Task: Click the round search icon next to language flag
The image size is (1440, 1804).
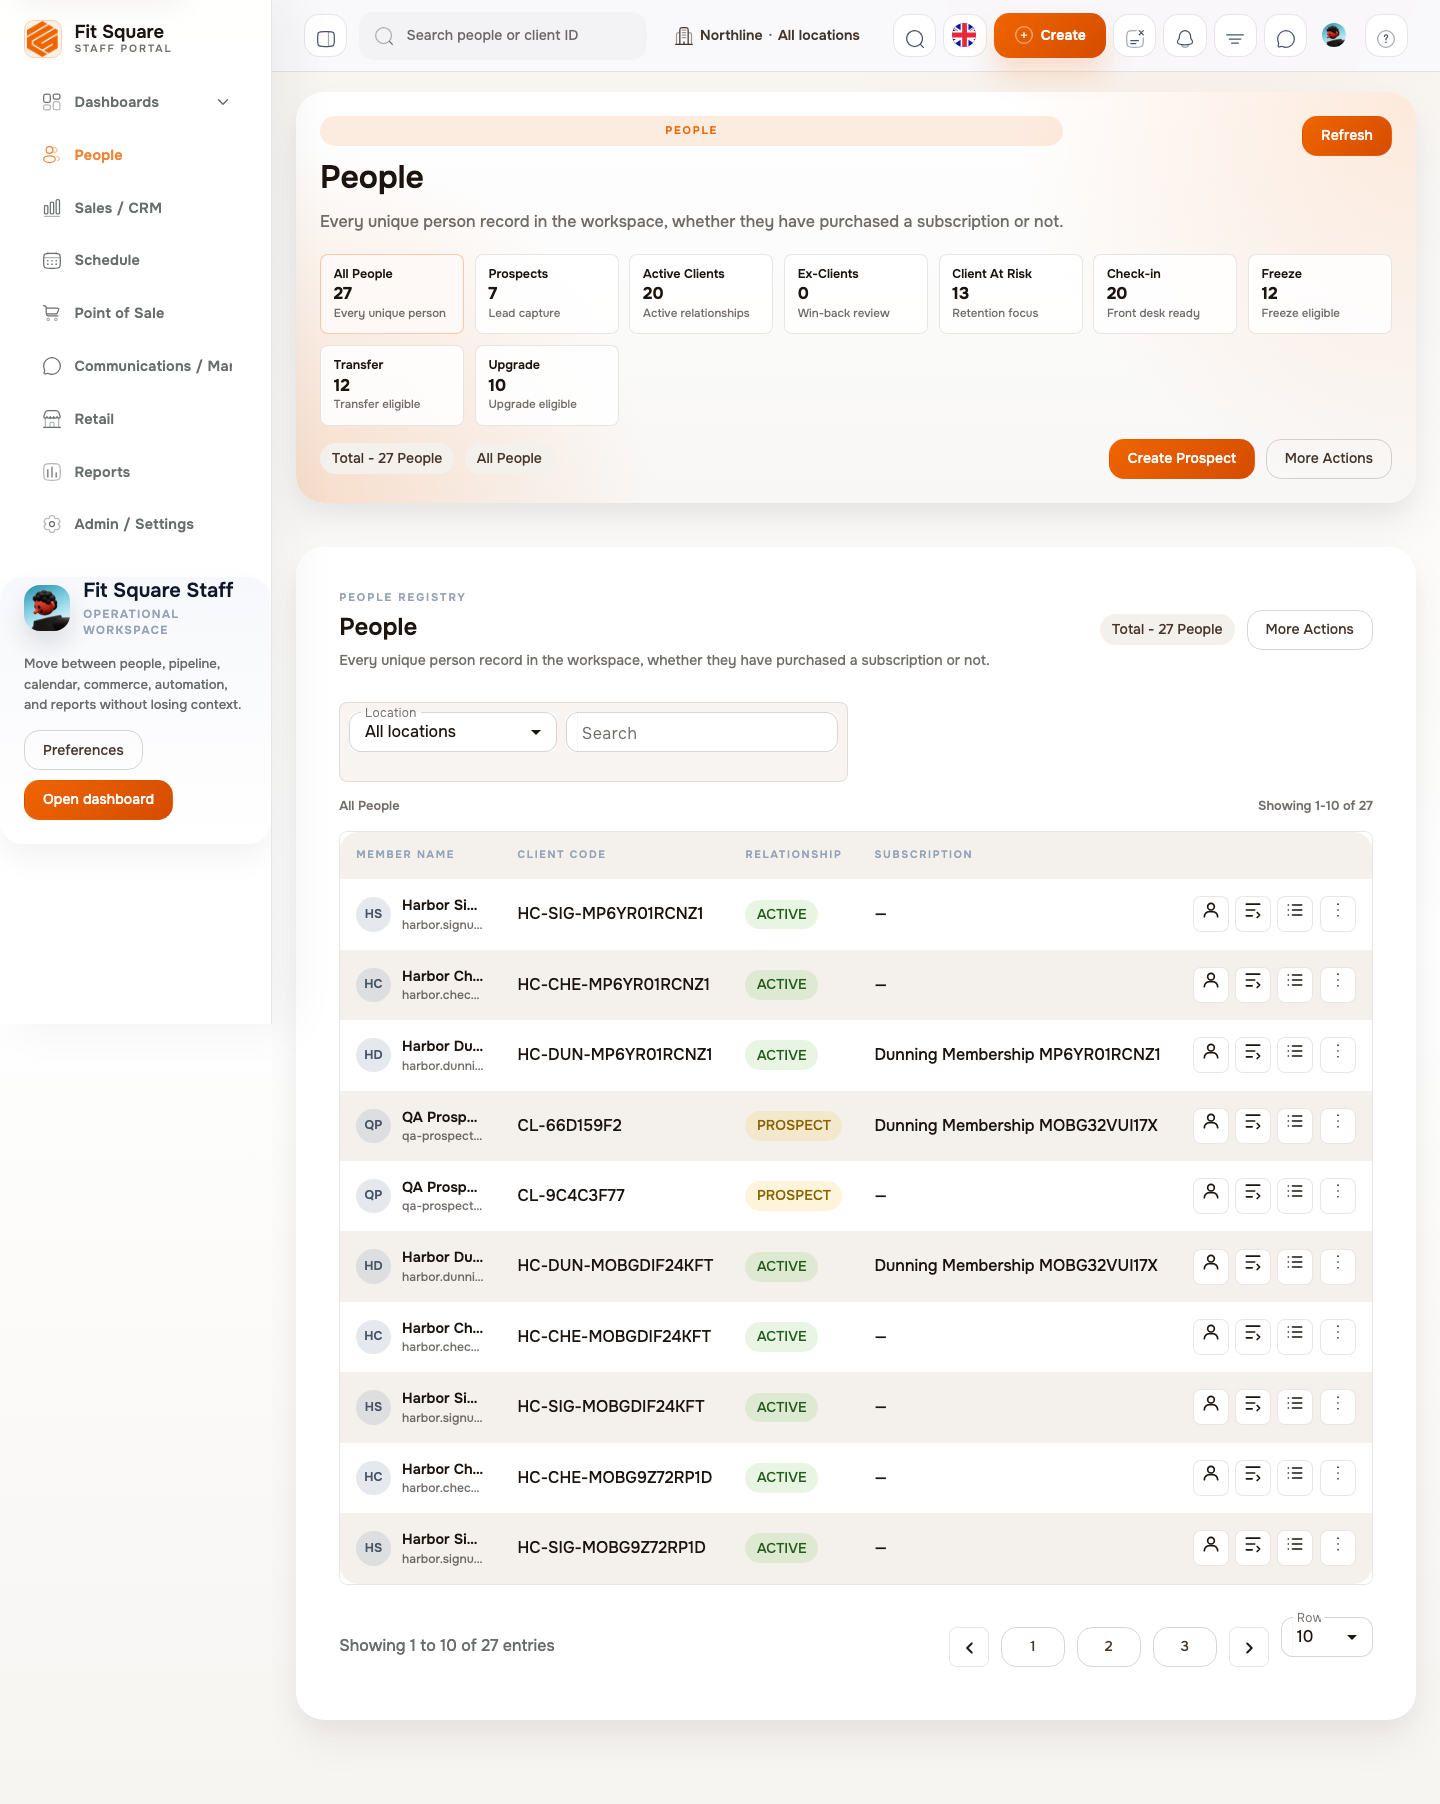Action: point(914,37)
